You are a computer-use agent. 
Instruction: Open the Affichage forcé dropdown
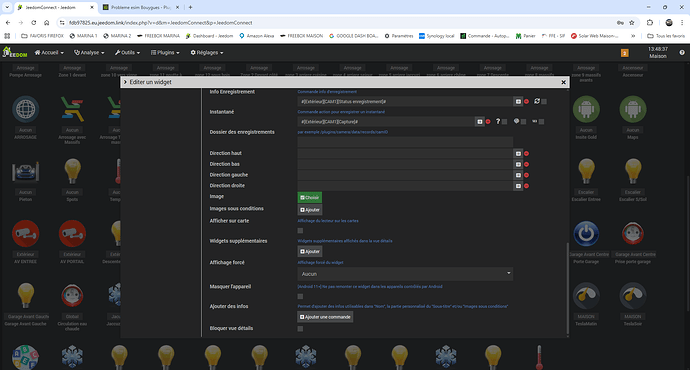(405, 274)
